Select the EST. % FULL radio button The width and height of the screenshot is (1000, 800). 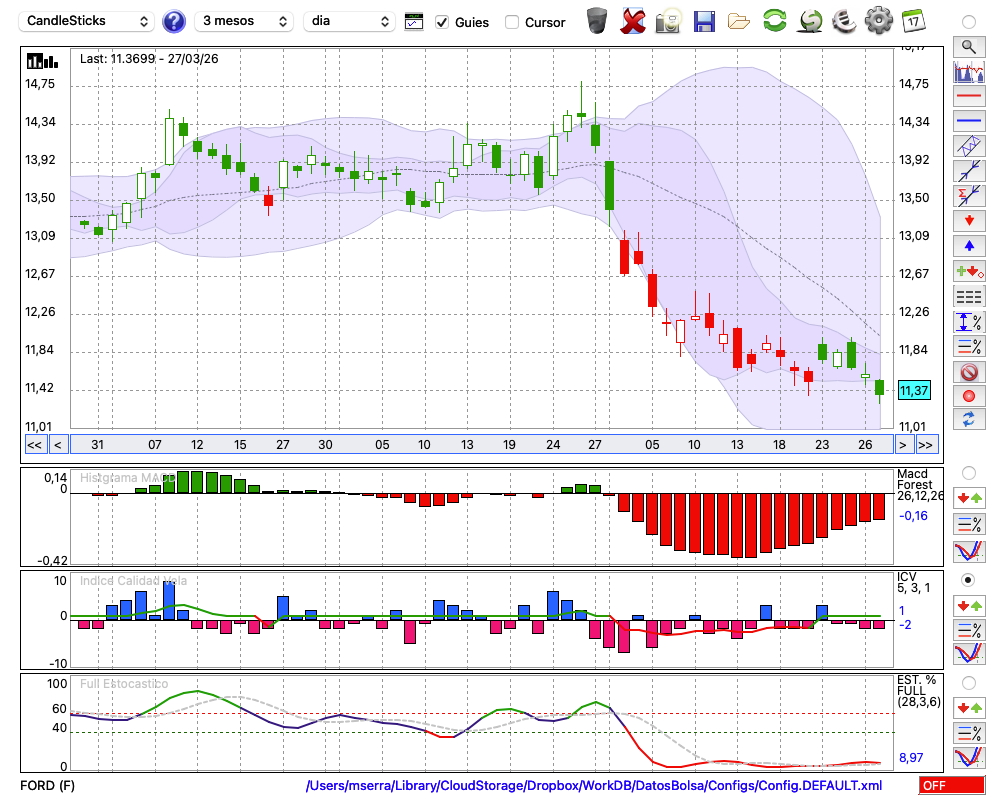click(x=968, y=683)
